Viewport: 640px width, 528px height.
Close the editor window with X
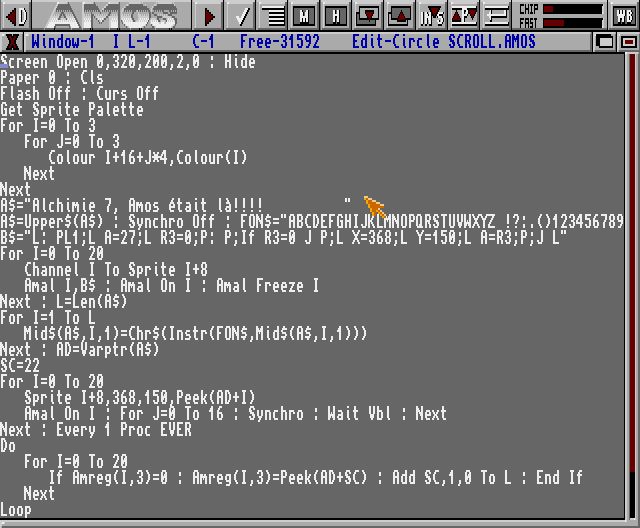(12, 42)
